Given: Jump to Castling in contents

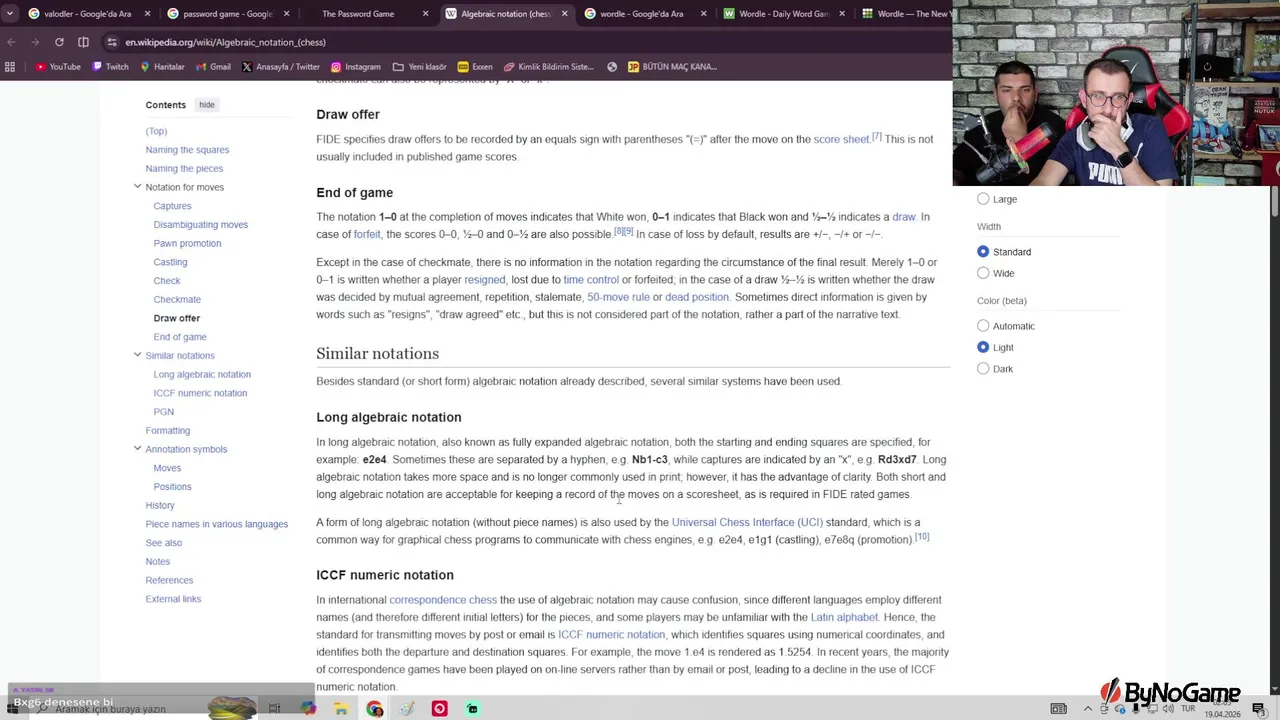Looking at the screenshot, I should click(x=170, y=262).
